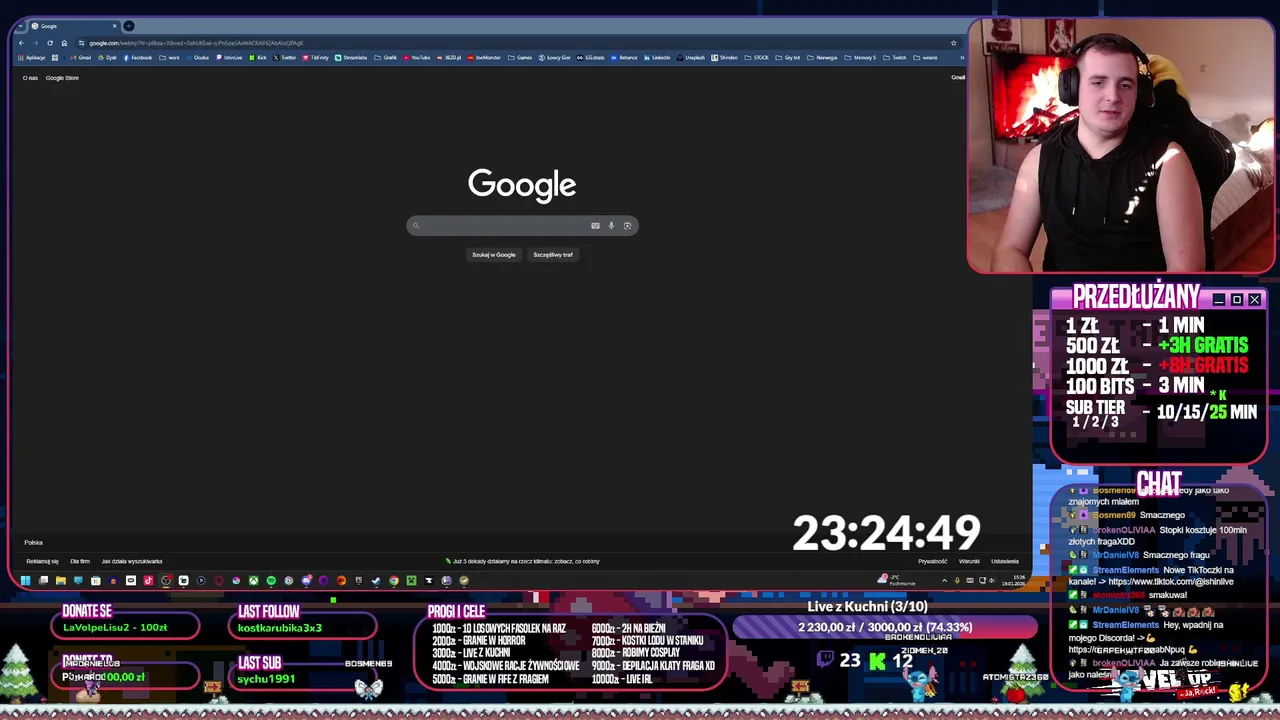Viewport: 1280px width, 720px height.
Task: Open the Streamlabs bookmark
Action: click(351, 58)
